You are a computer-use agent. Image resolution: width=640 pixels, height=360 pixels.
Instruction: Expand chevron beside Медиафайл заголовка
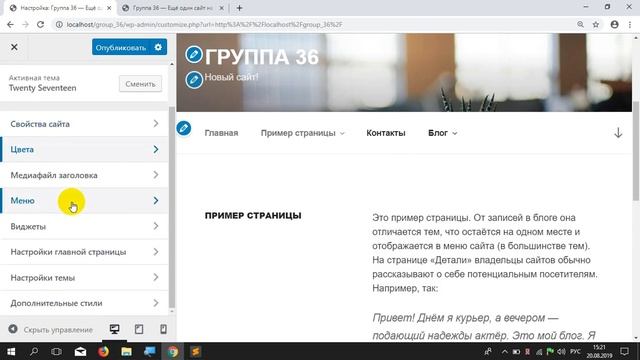tap(156, 175)
